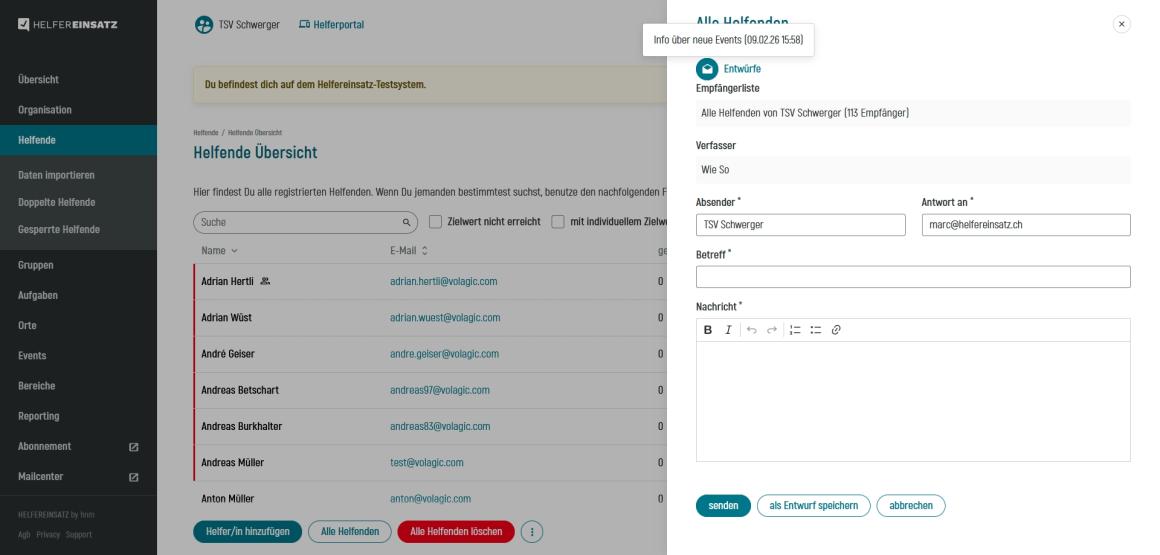Open the Entwürfe drafts link

742,69
